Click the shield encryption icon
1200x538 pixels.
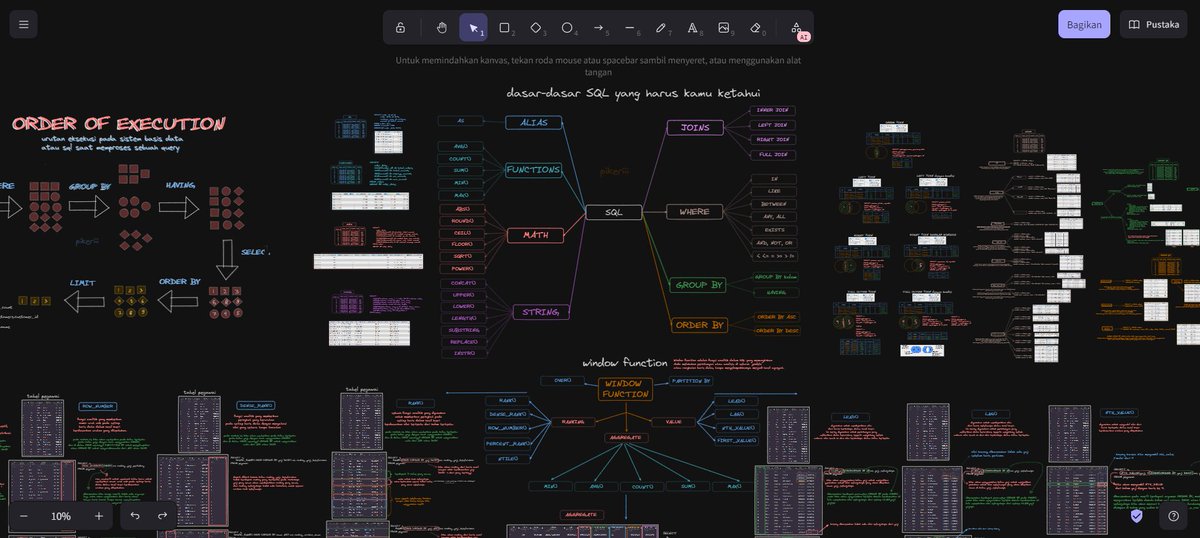point(1137,516)
